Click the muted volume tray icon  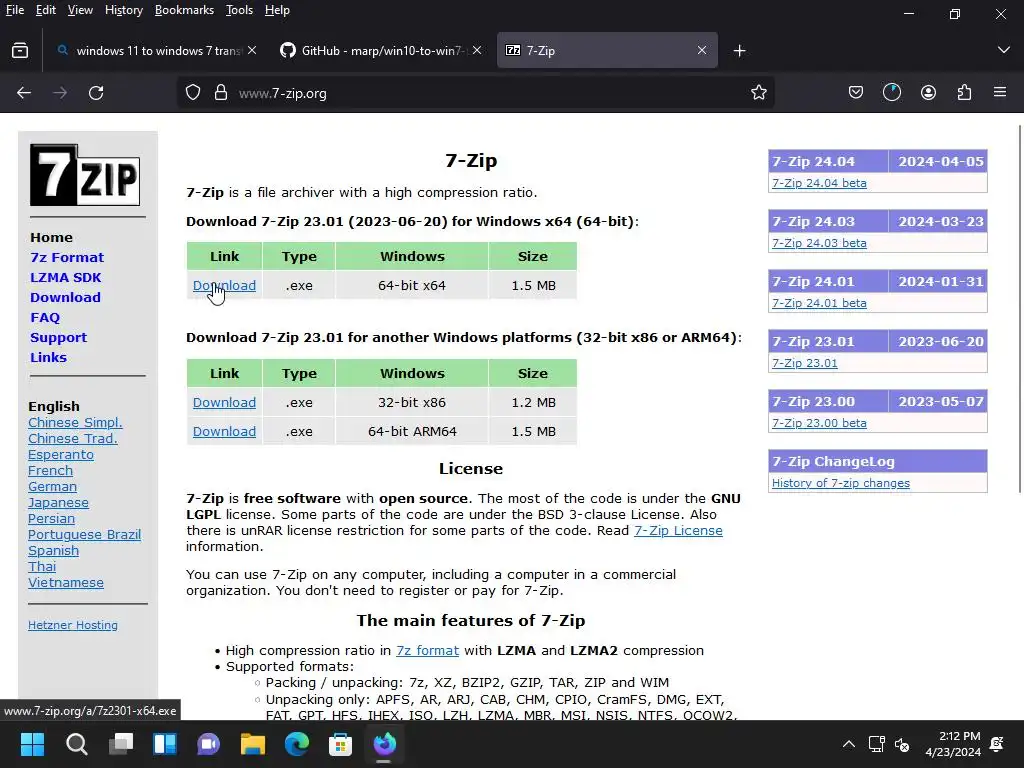[x=902, y=744]
